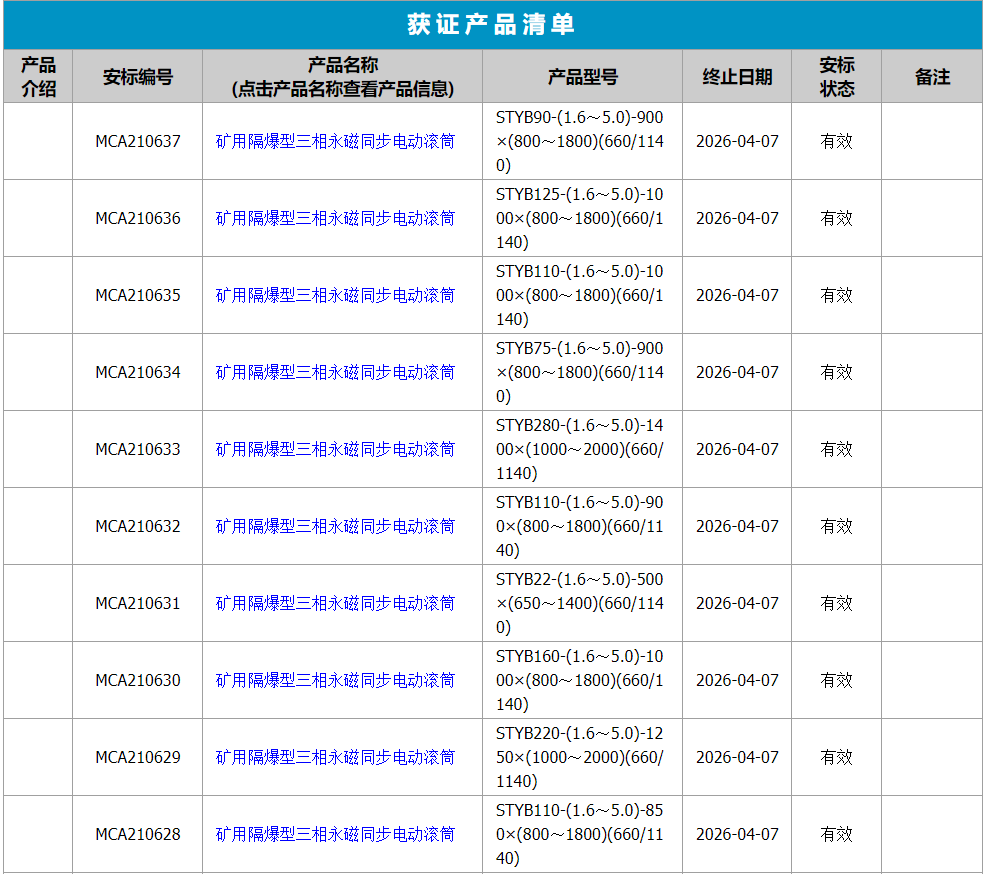
Task: Click the 有效 status in row MCA210634
Action: pyautogui.click(x=837, y=372)
